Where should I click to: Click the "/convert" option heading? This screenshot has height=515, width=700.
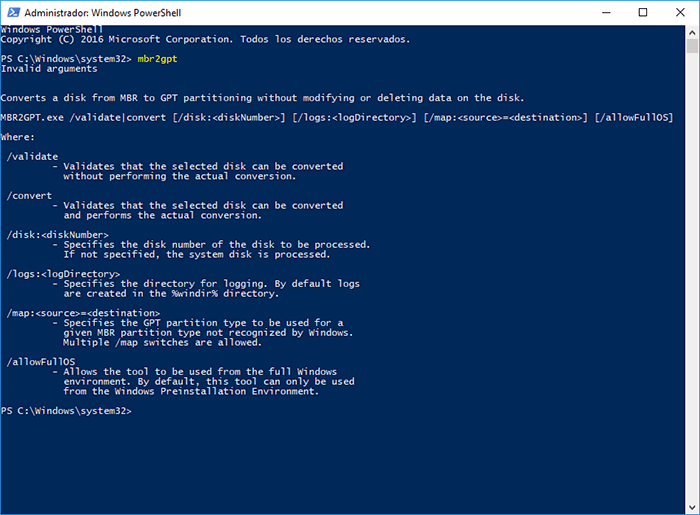pyautogui.click(x=28, y=195)
